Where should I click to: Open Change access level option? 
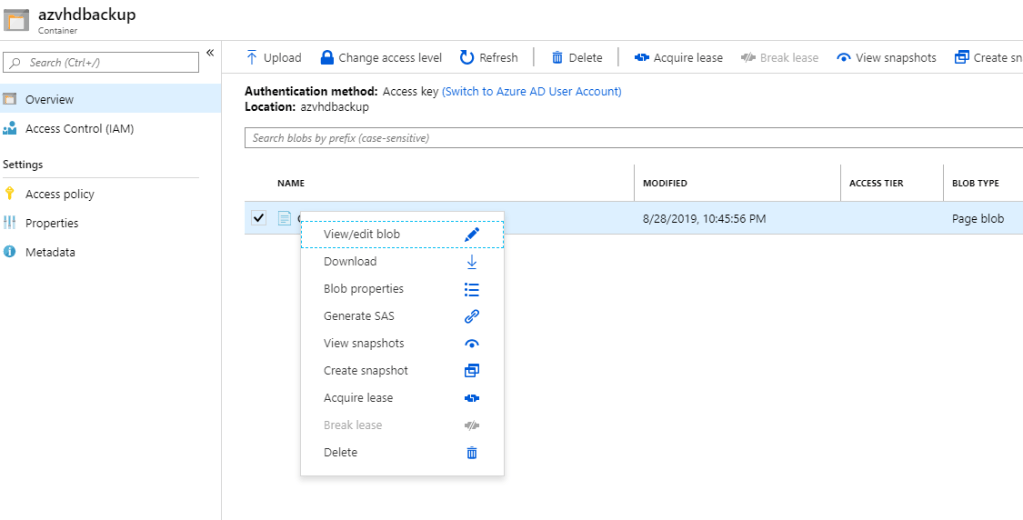(x=380, y=58)
